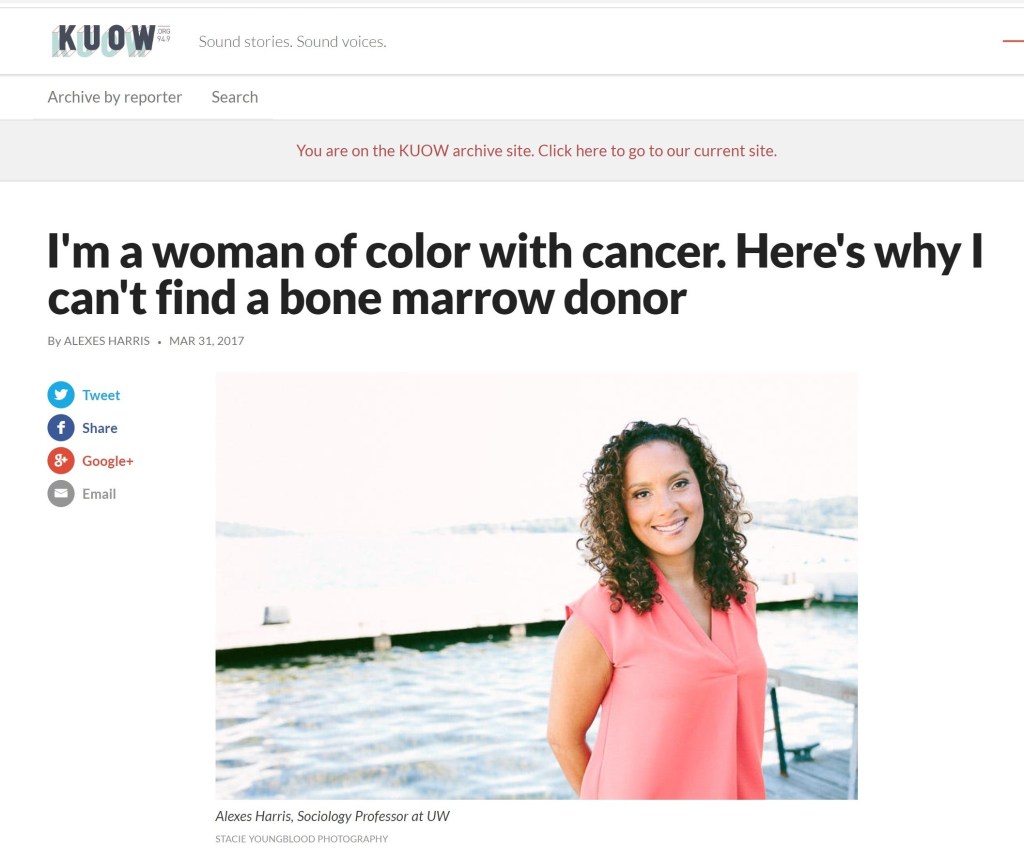Screen dimensions: 1024x868
Task: Click the Twitter bird icon
Action: point(61,394)
